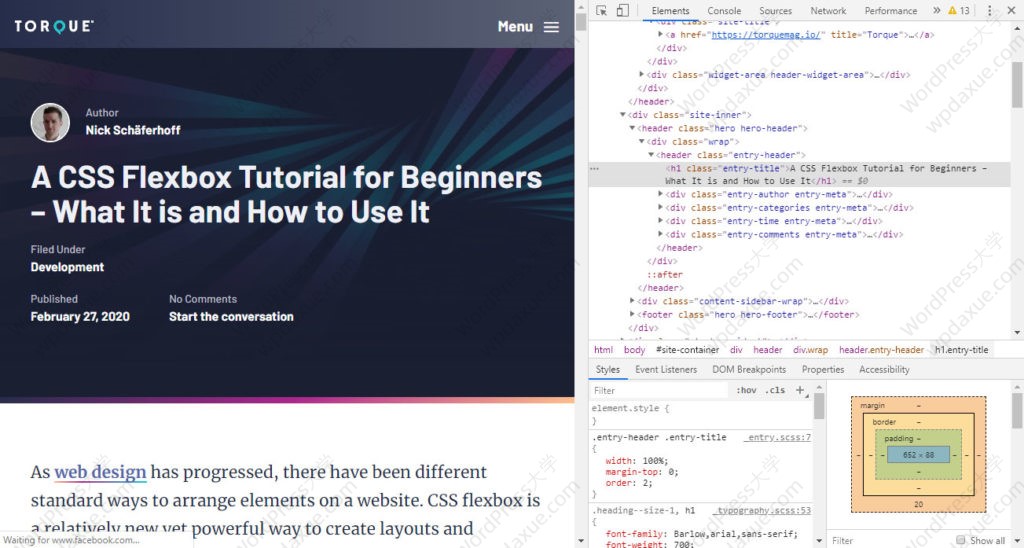This screenshot has width=1024, height=548.
Task: Collapse the header entry-header node
Action: (x=650, y=155)
